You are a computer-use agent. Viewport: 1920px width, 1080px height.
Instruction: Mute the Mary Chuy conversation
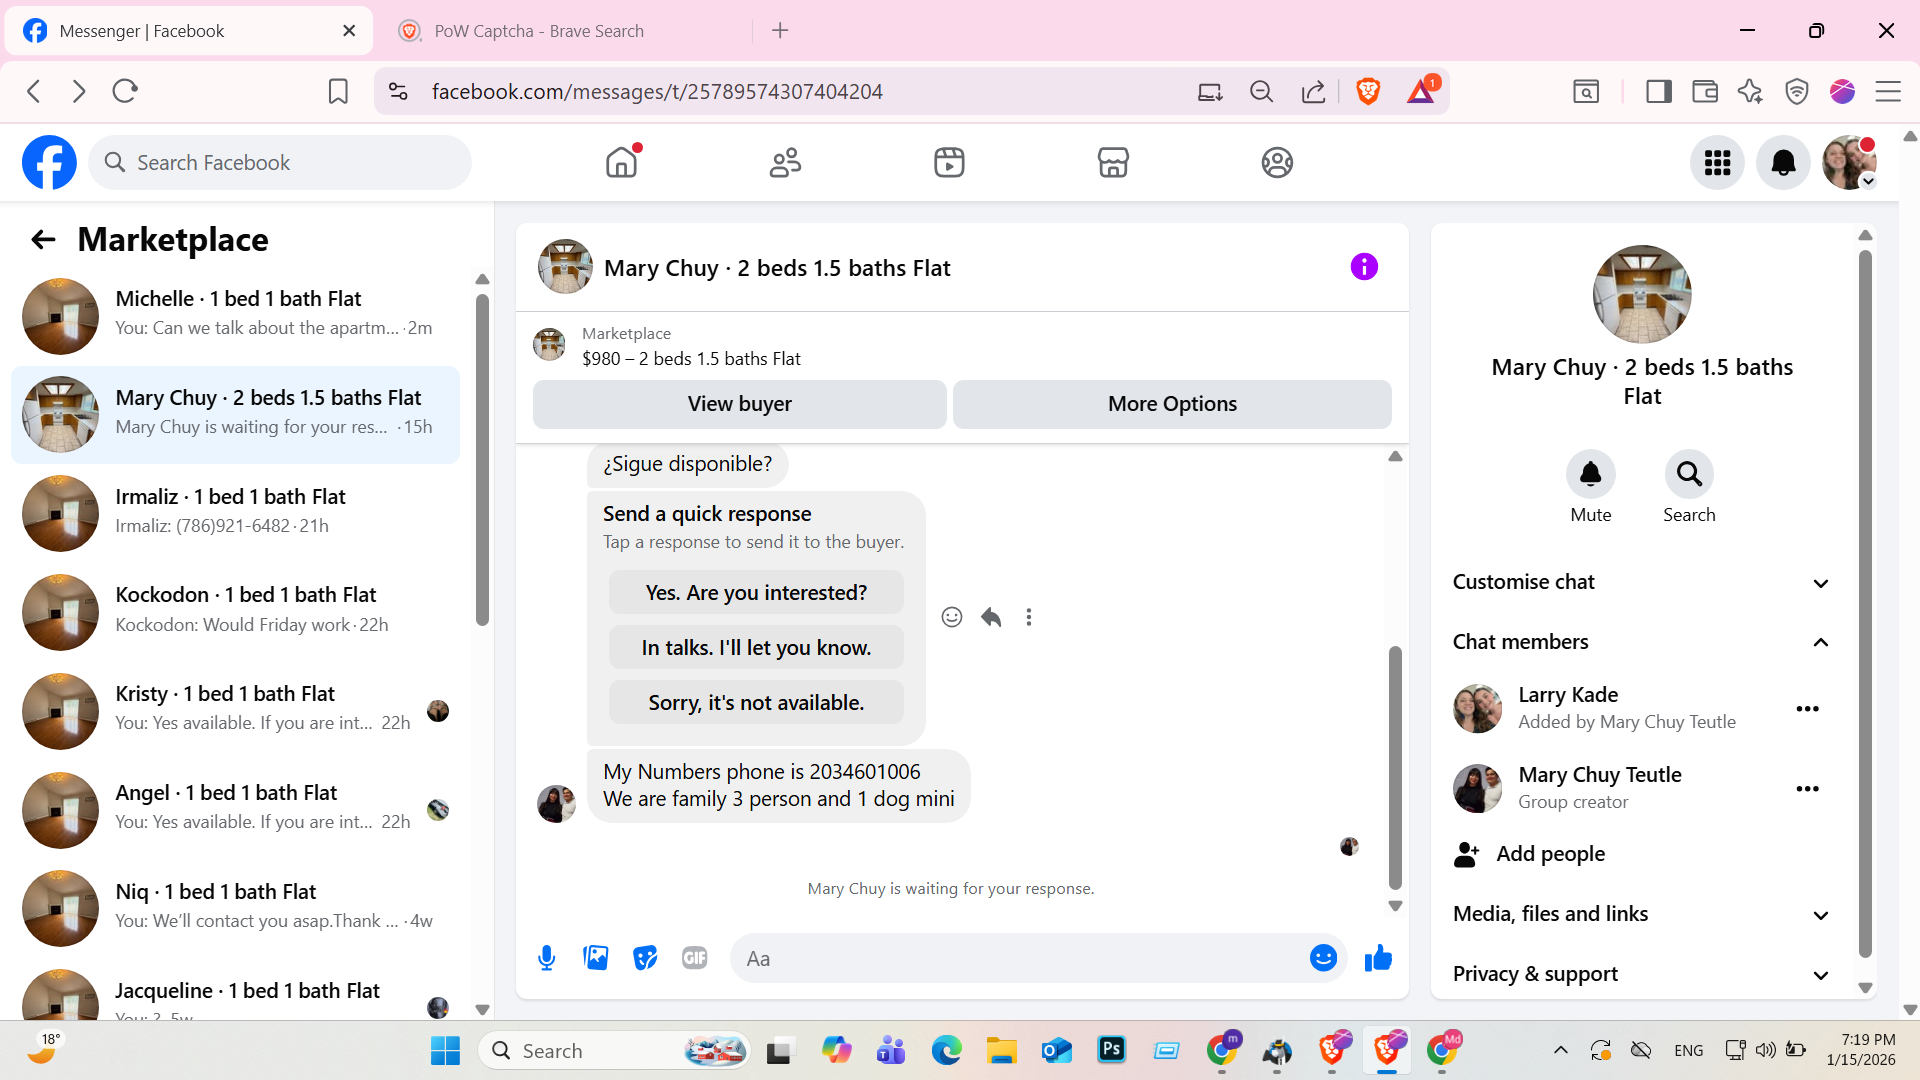(x=1590, y=474)
